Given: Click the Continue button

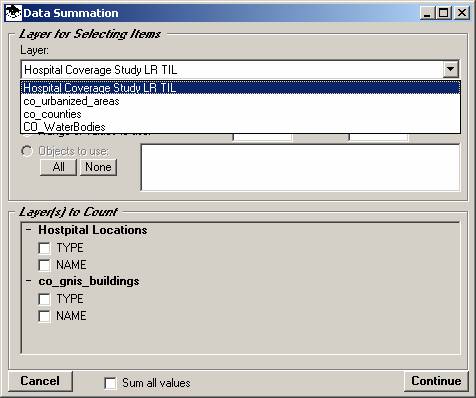Looking at the screenshot, I should 436,381.
